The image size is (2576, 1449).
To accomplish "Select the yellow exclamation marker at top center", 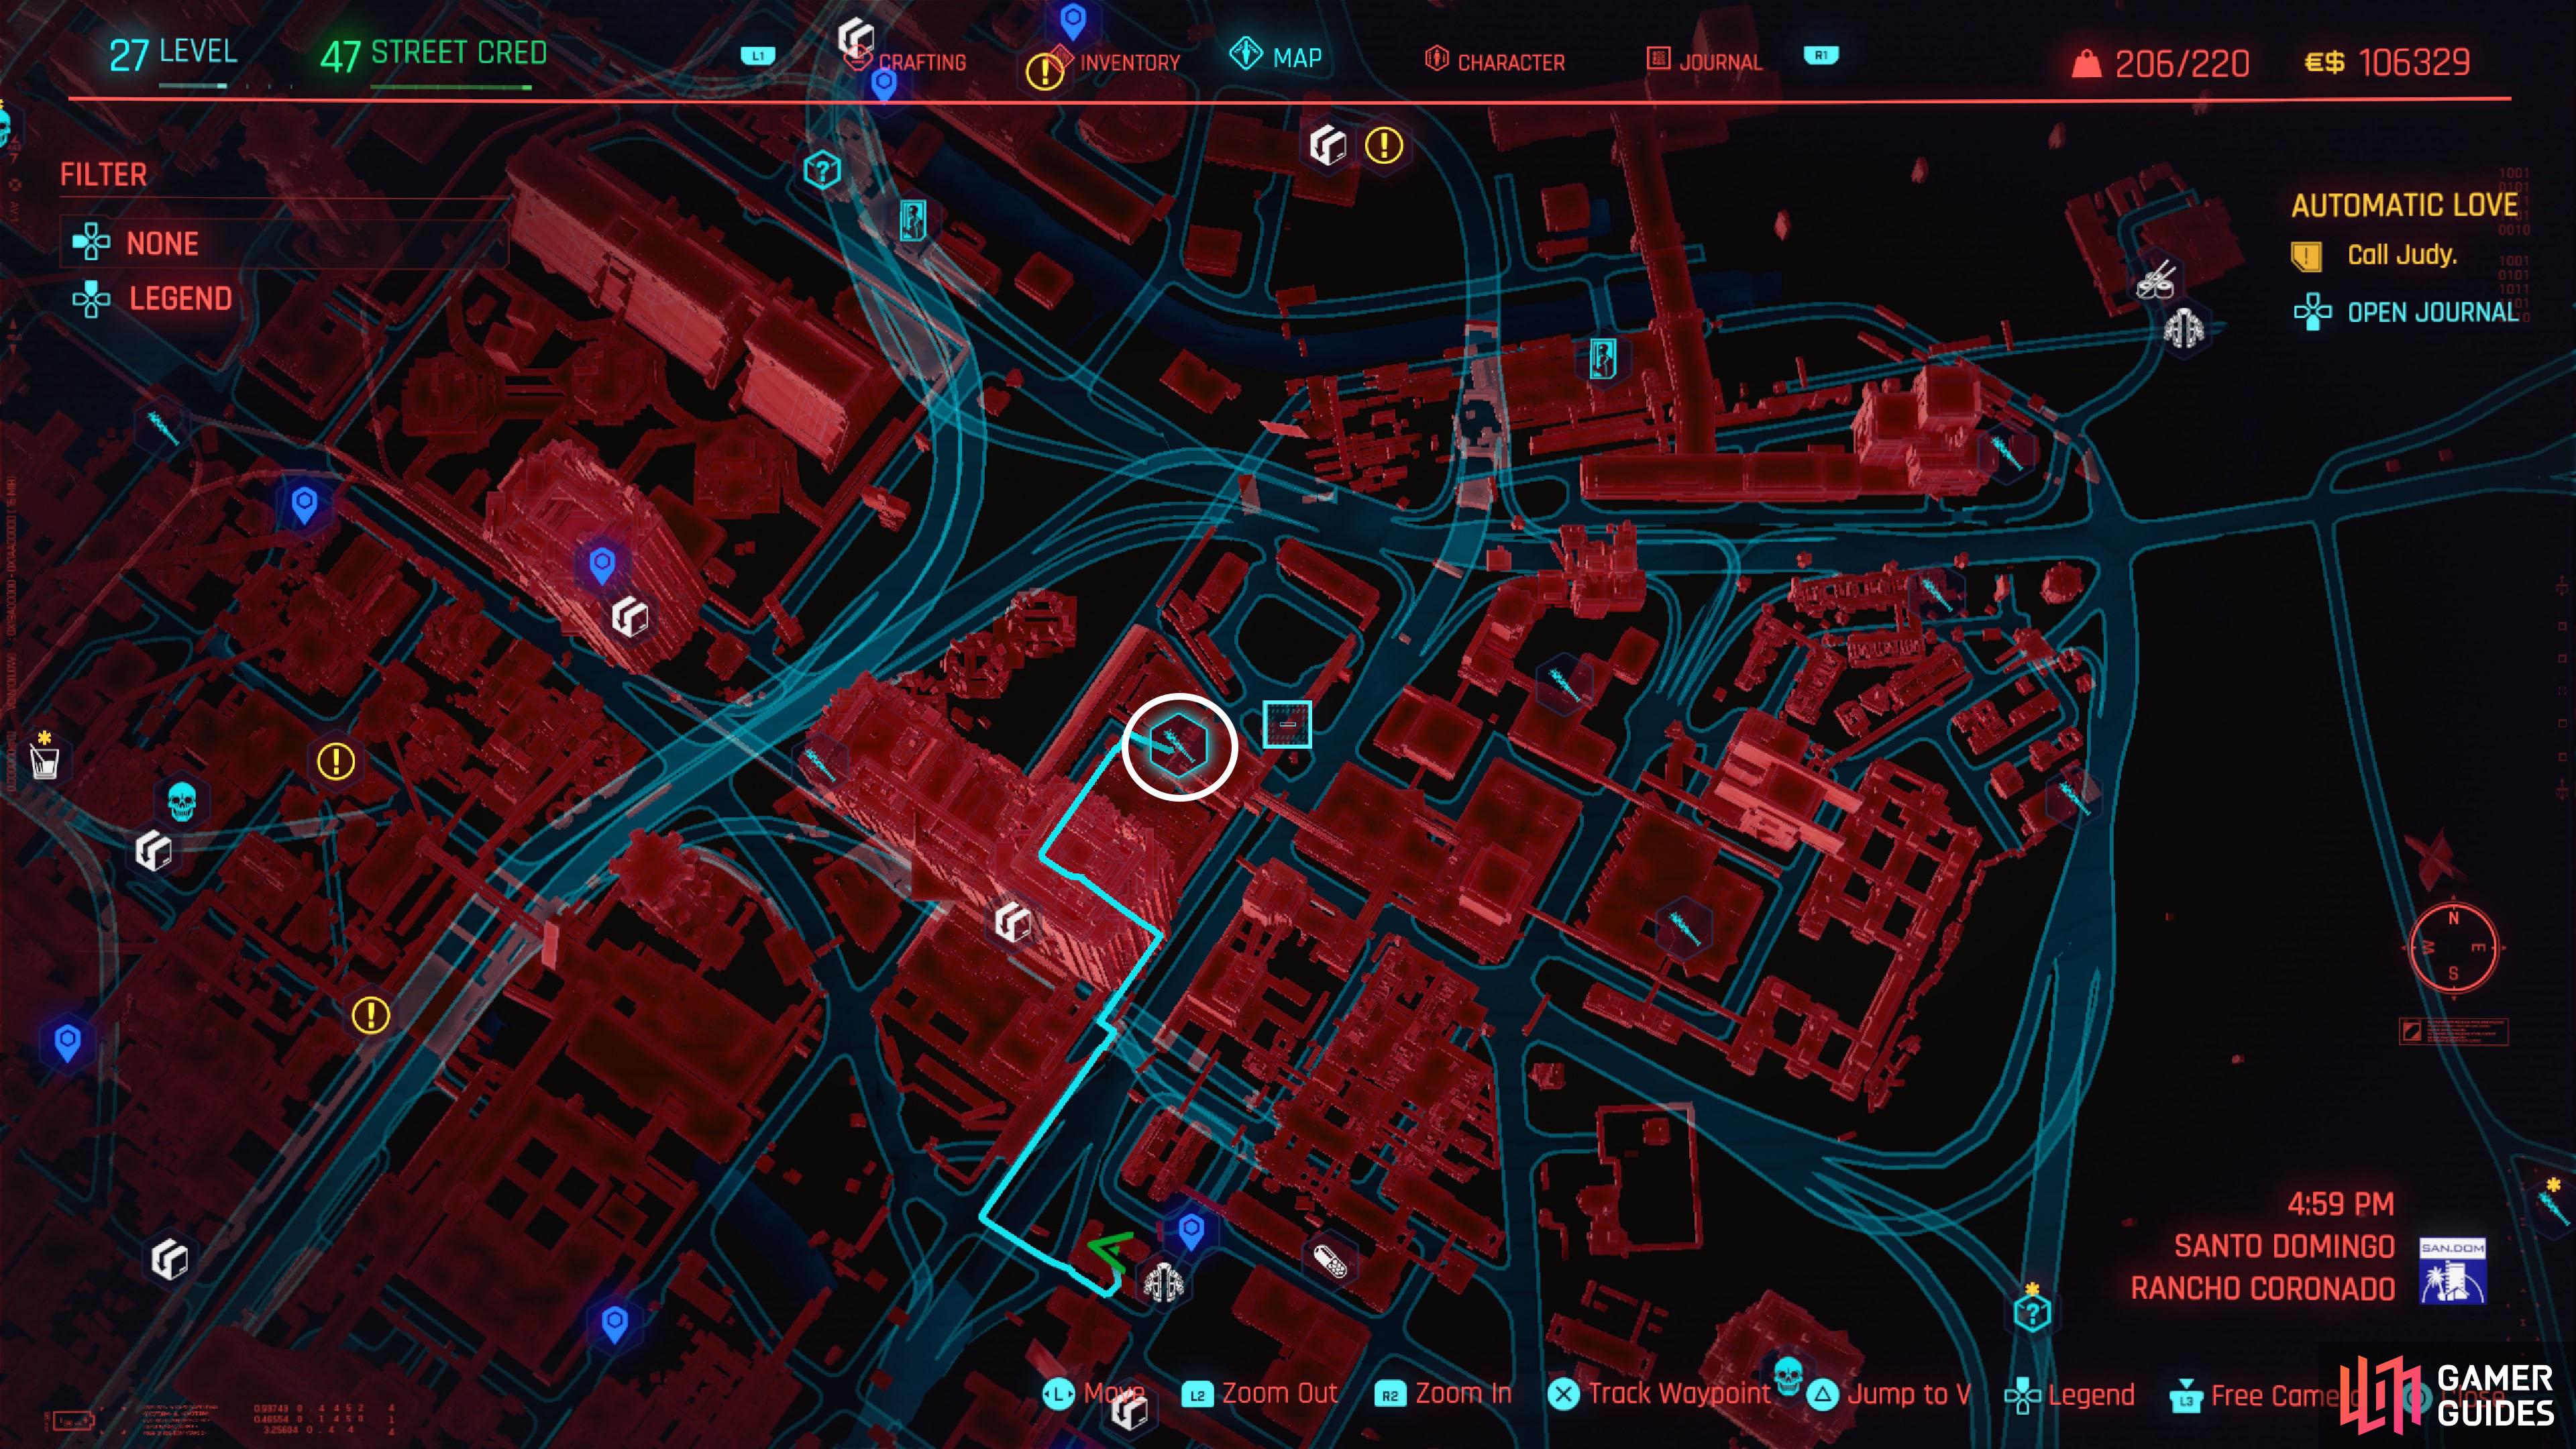I will (x=1384, y=146).
